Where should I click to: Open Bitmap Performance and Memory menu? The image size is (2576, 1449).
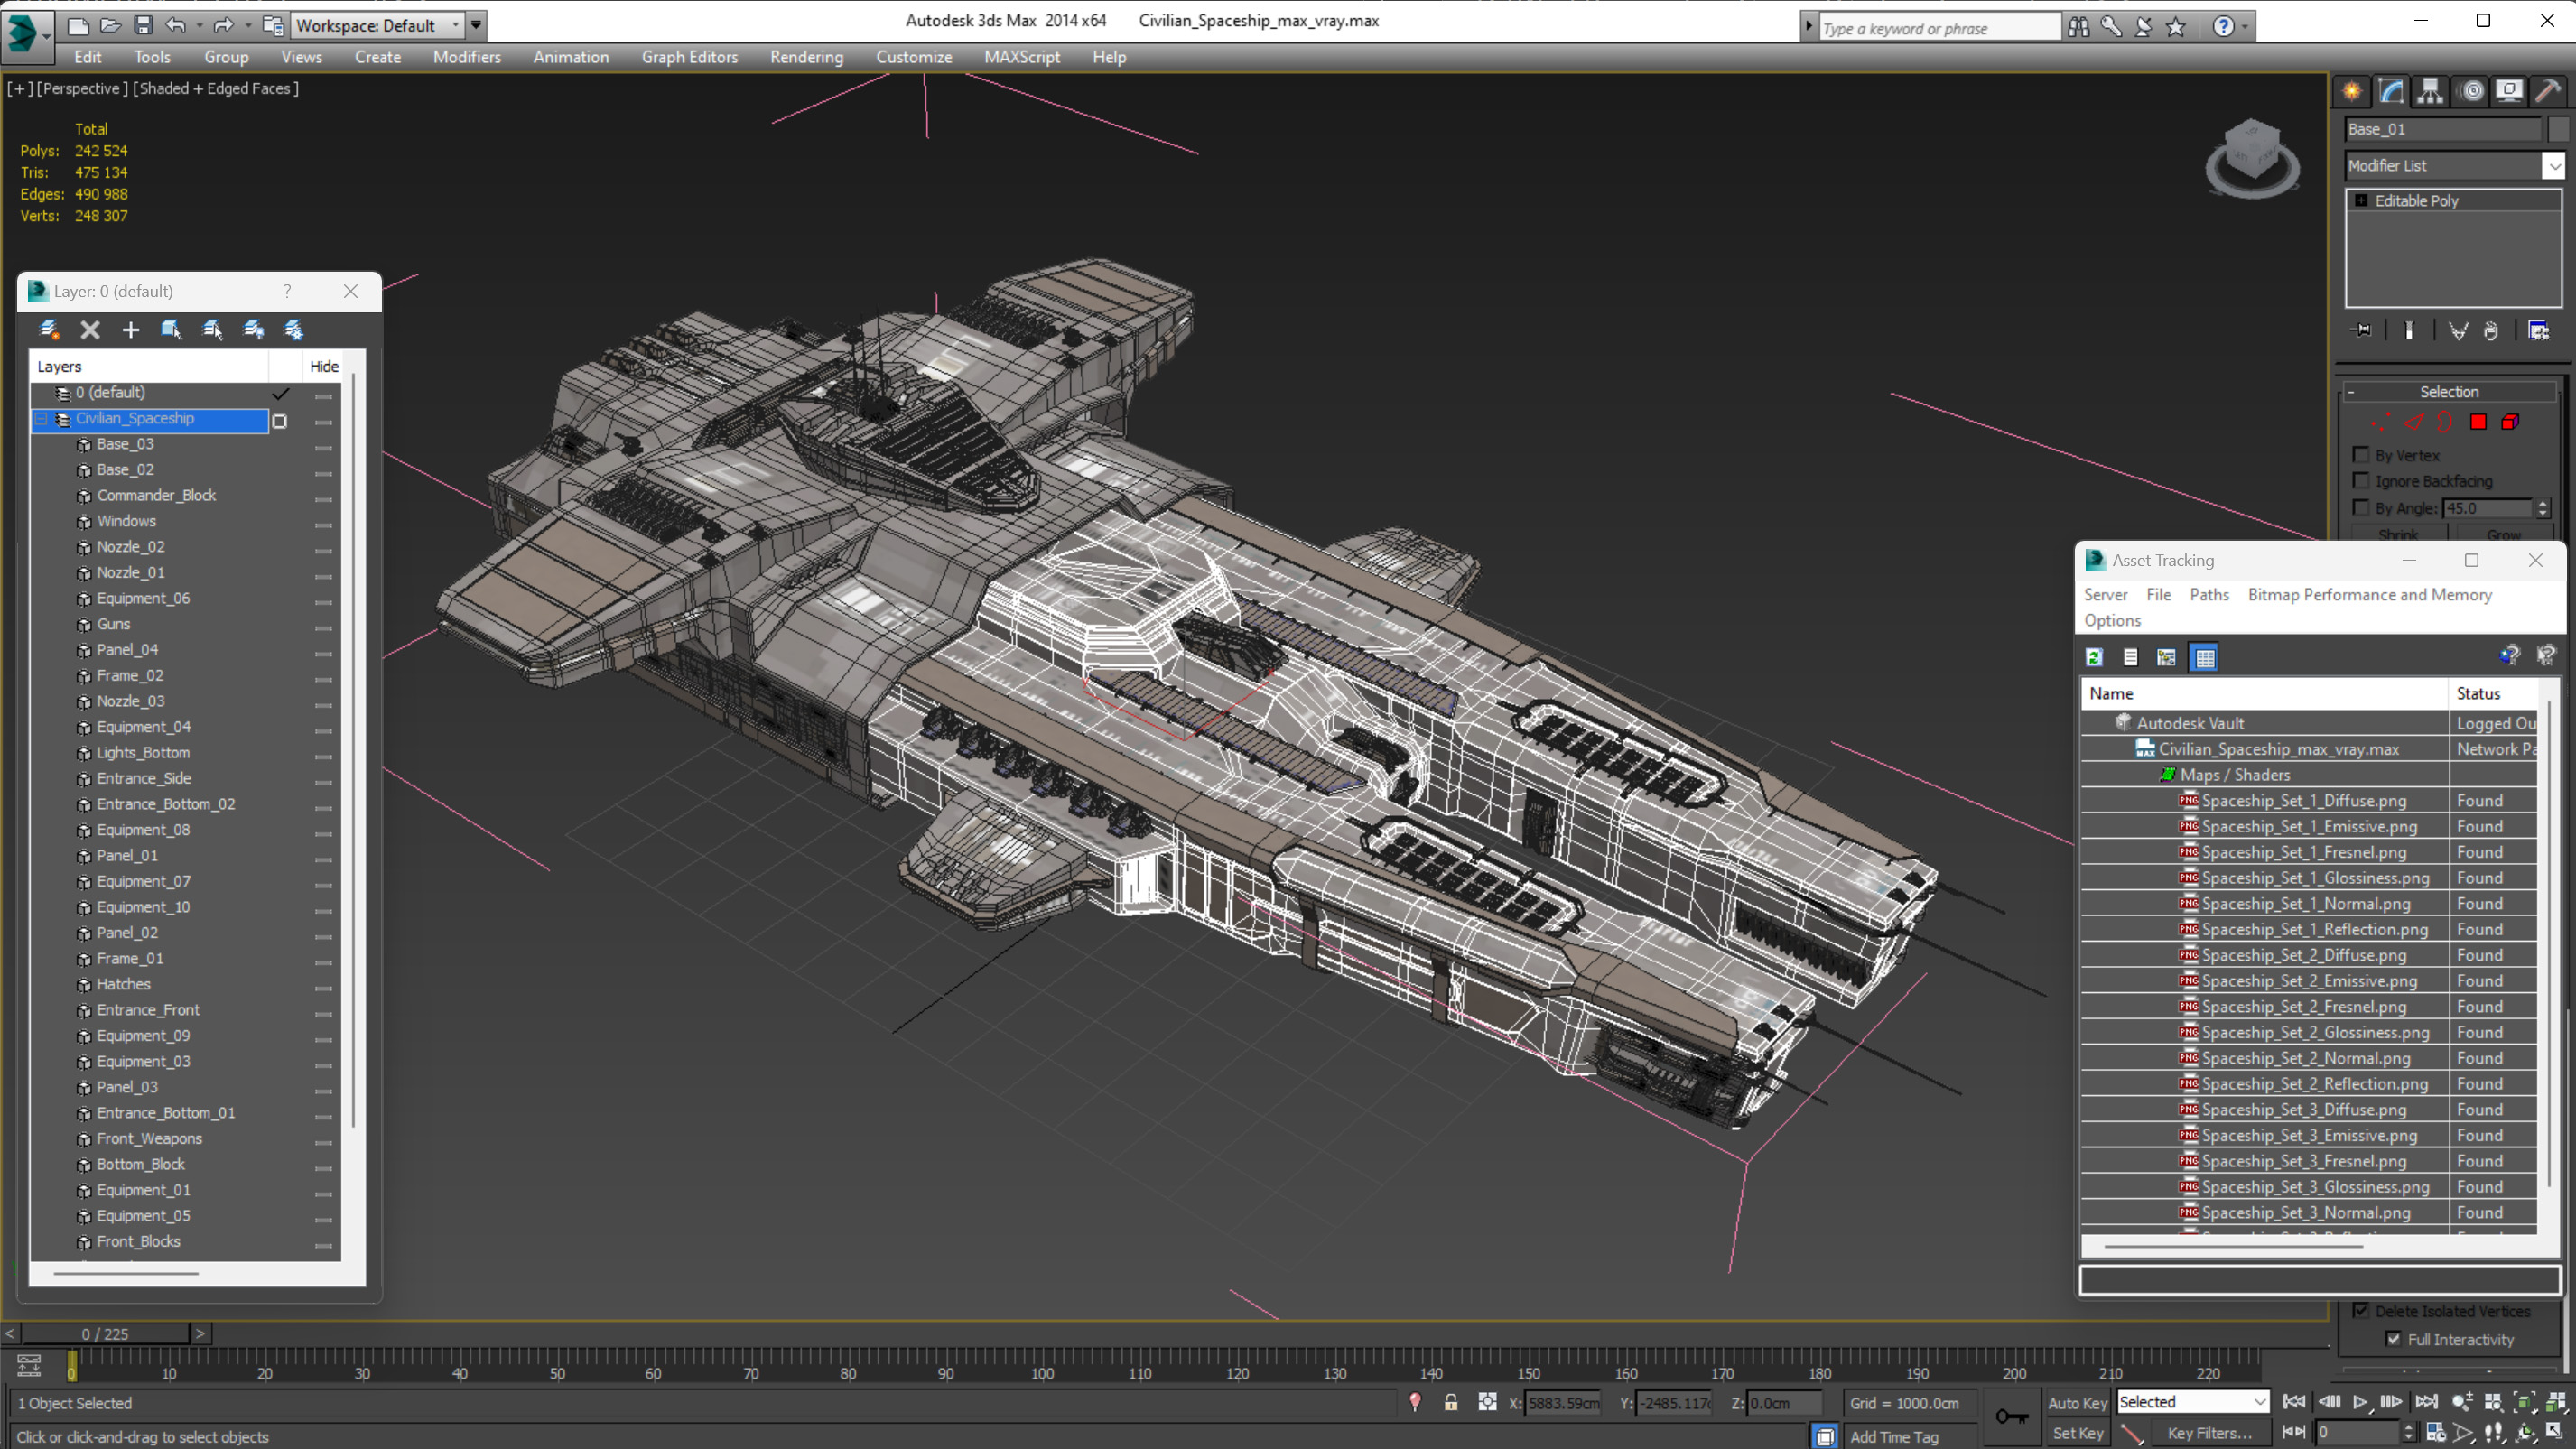2370,594
